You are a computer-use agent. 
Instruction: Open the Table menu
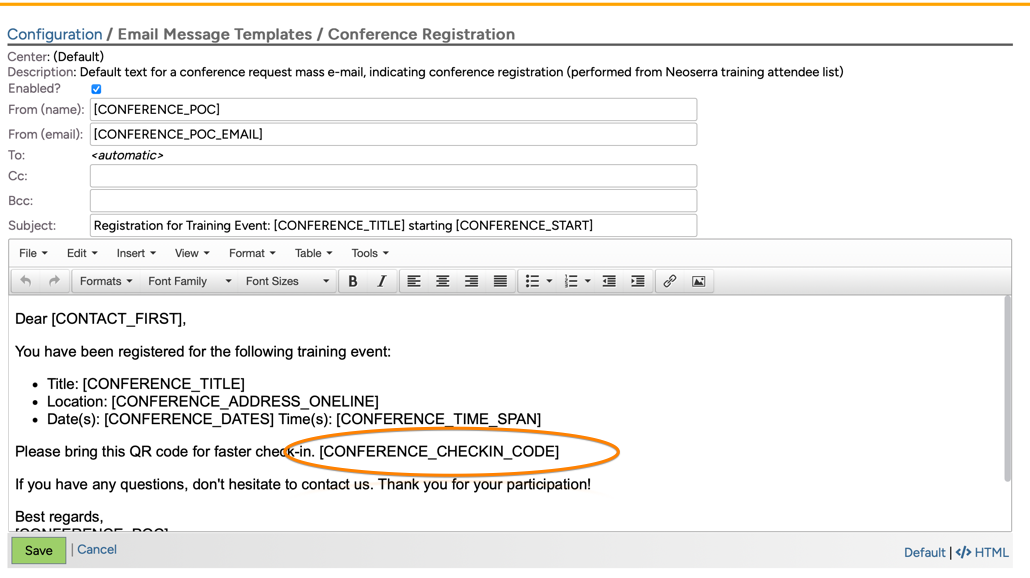313,254
